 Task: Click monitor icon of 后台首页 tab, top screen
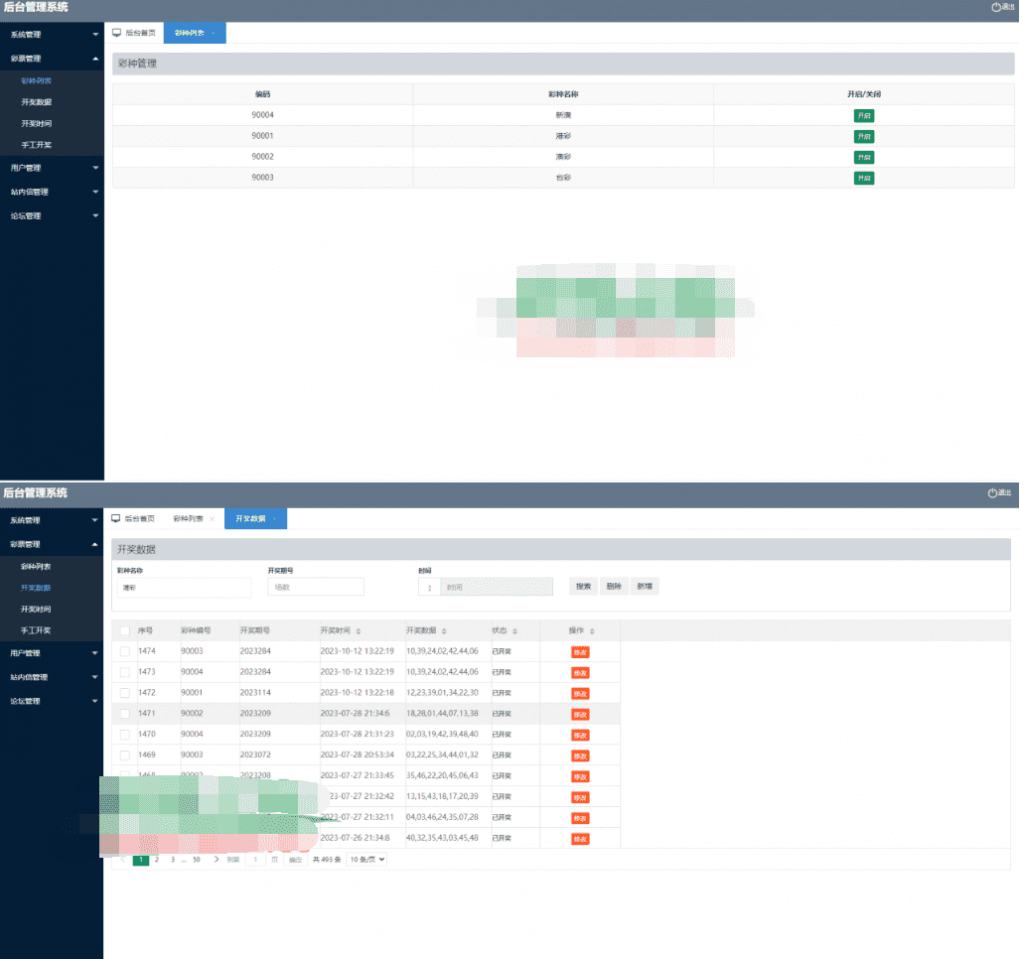pyautogui.click(x=117, y=33)
